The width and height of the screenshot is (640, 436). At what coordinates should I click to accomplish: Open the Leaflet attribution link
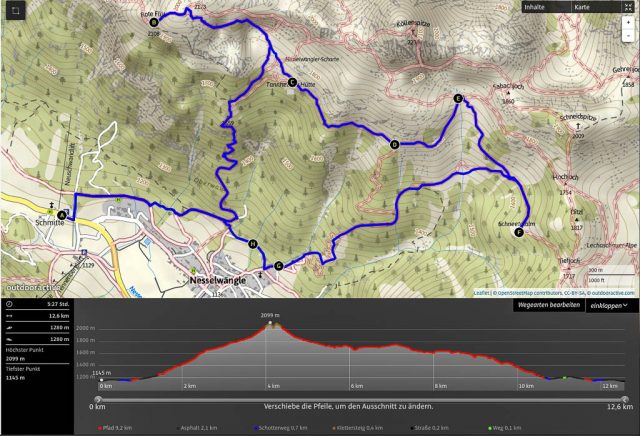tap(481, 293)
